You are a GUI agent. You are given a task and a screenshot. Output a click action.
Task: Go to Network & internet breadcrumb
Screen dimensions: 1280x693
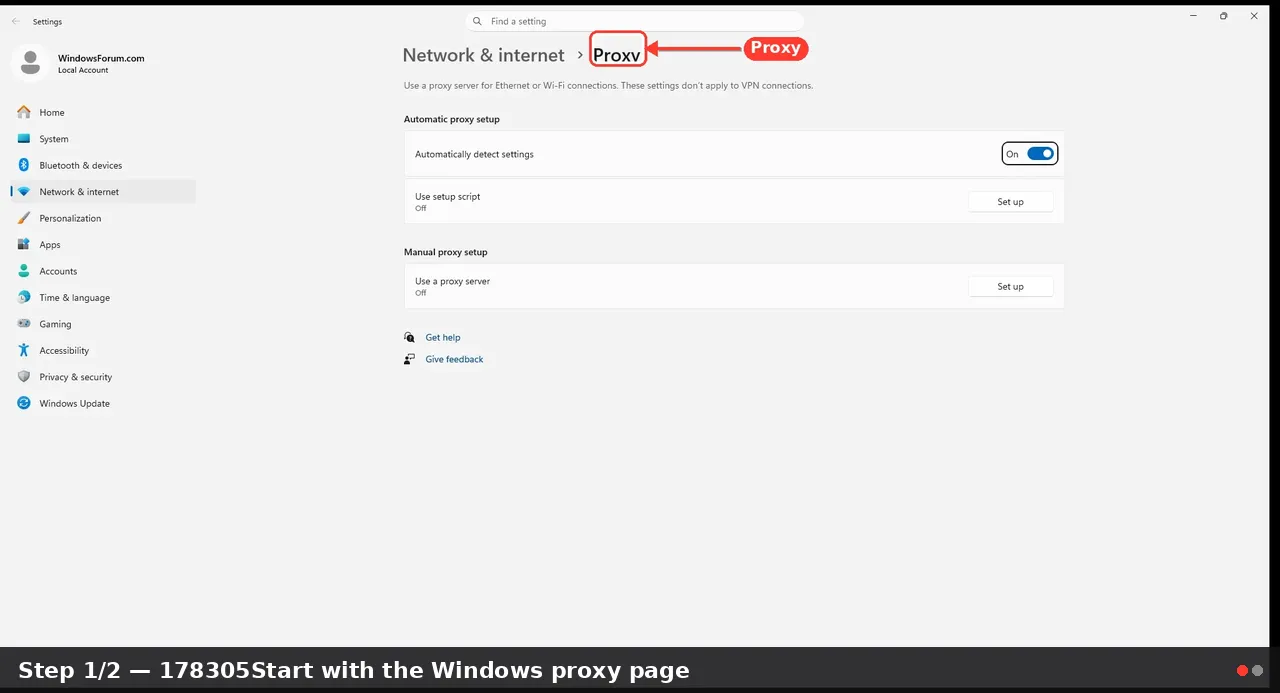(483, 55)
